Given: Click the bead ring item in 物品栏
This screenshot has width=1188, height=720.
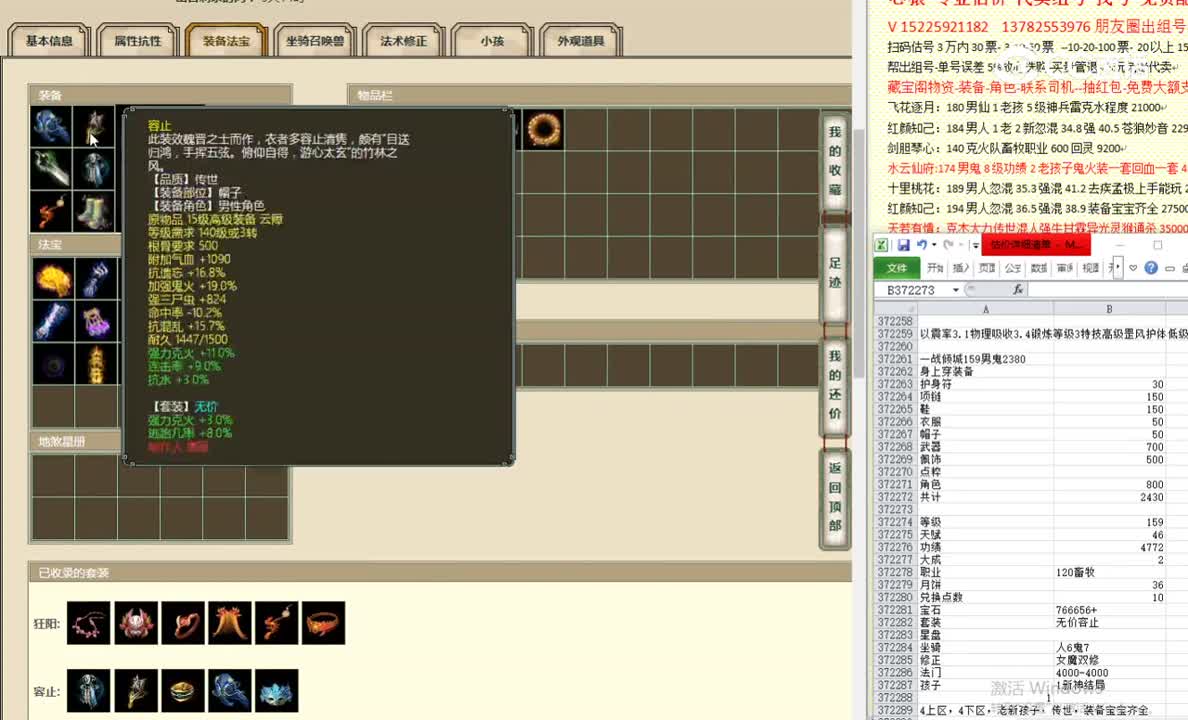Looking at the screenshot, I should point(543,129).
